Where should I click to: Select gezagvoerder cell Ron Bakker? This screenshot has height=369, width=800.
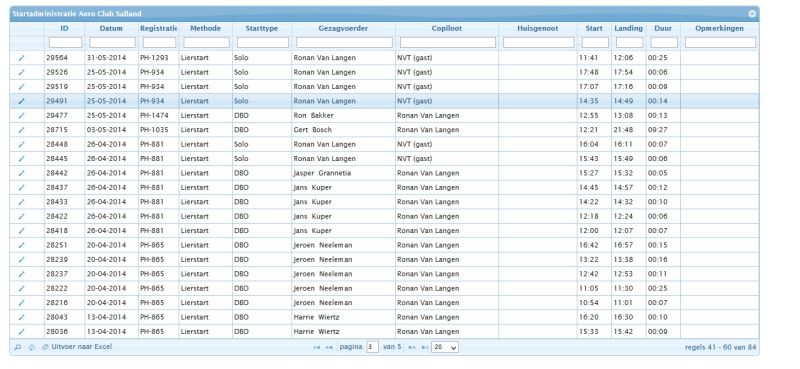(x=343, y=116)
